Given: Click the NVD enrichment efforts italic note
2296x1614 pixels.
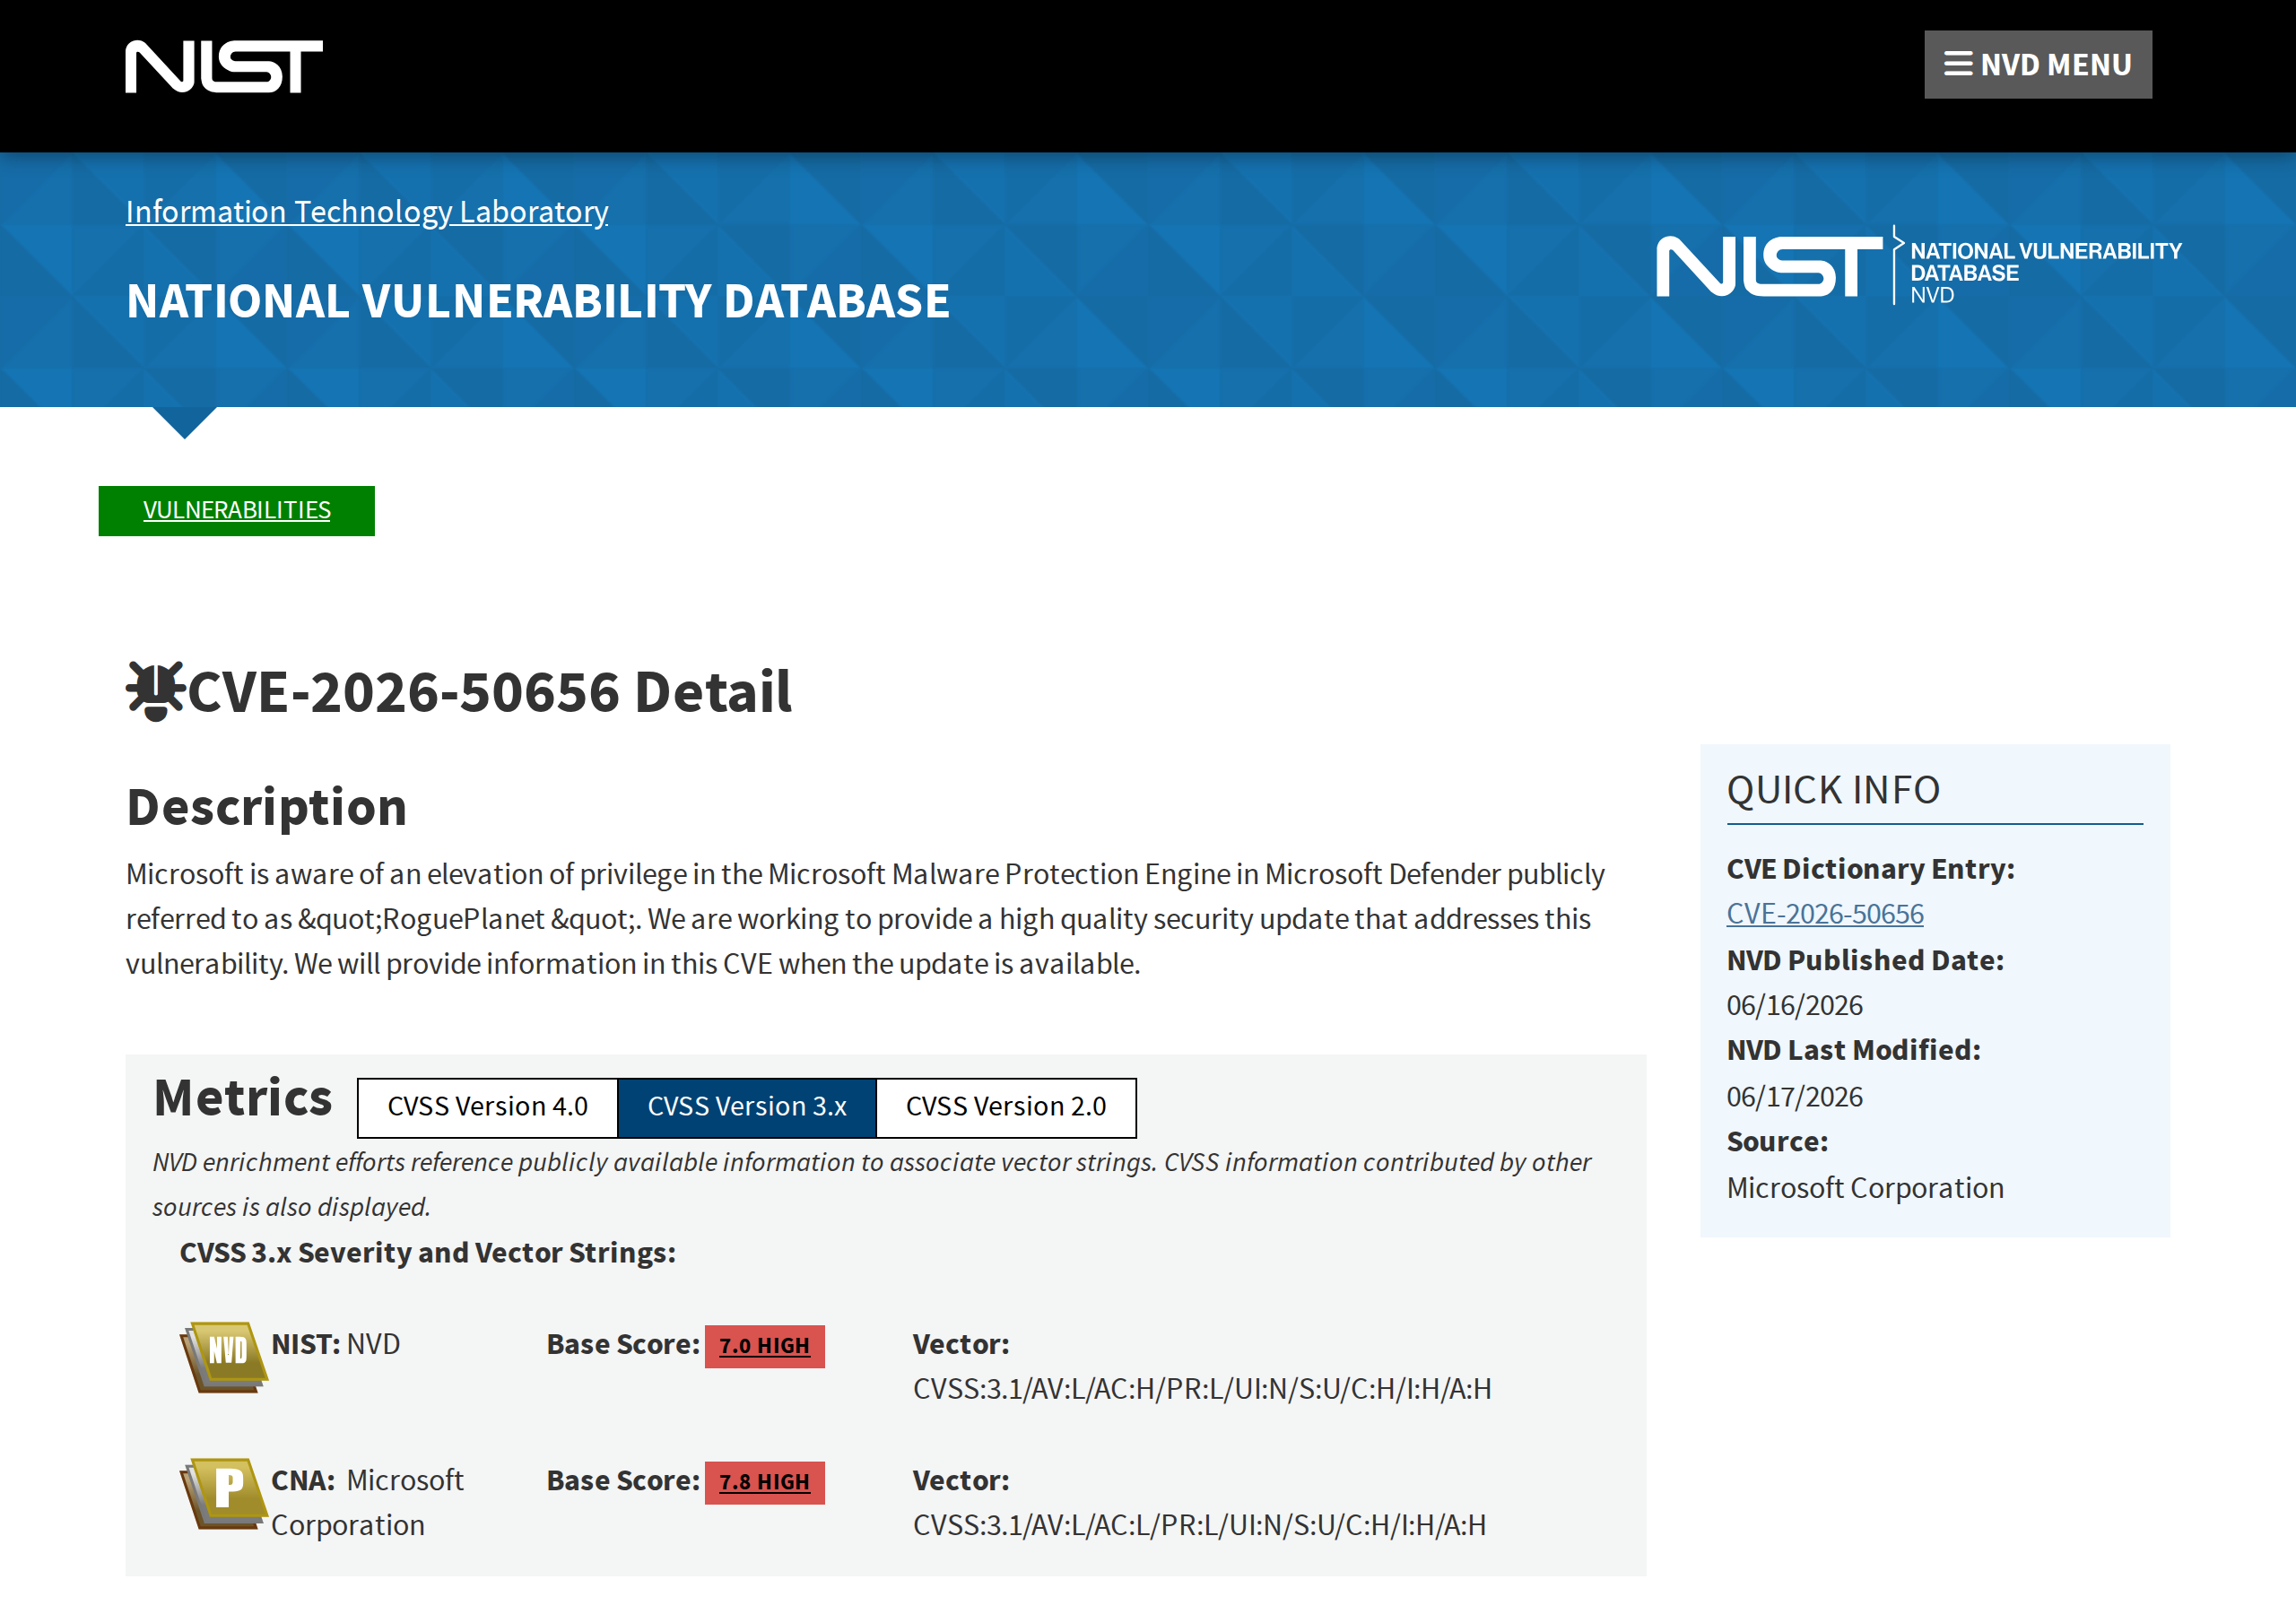Looking at the screenshot, I should click(871, 1184).
